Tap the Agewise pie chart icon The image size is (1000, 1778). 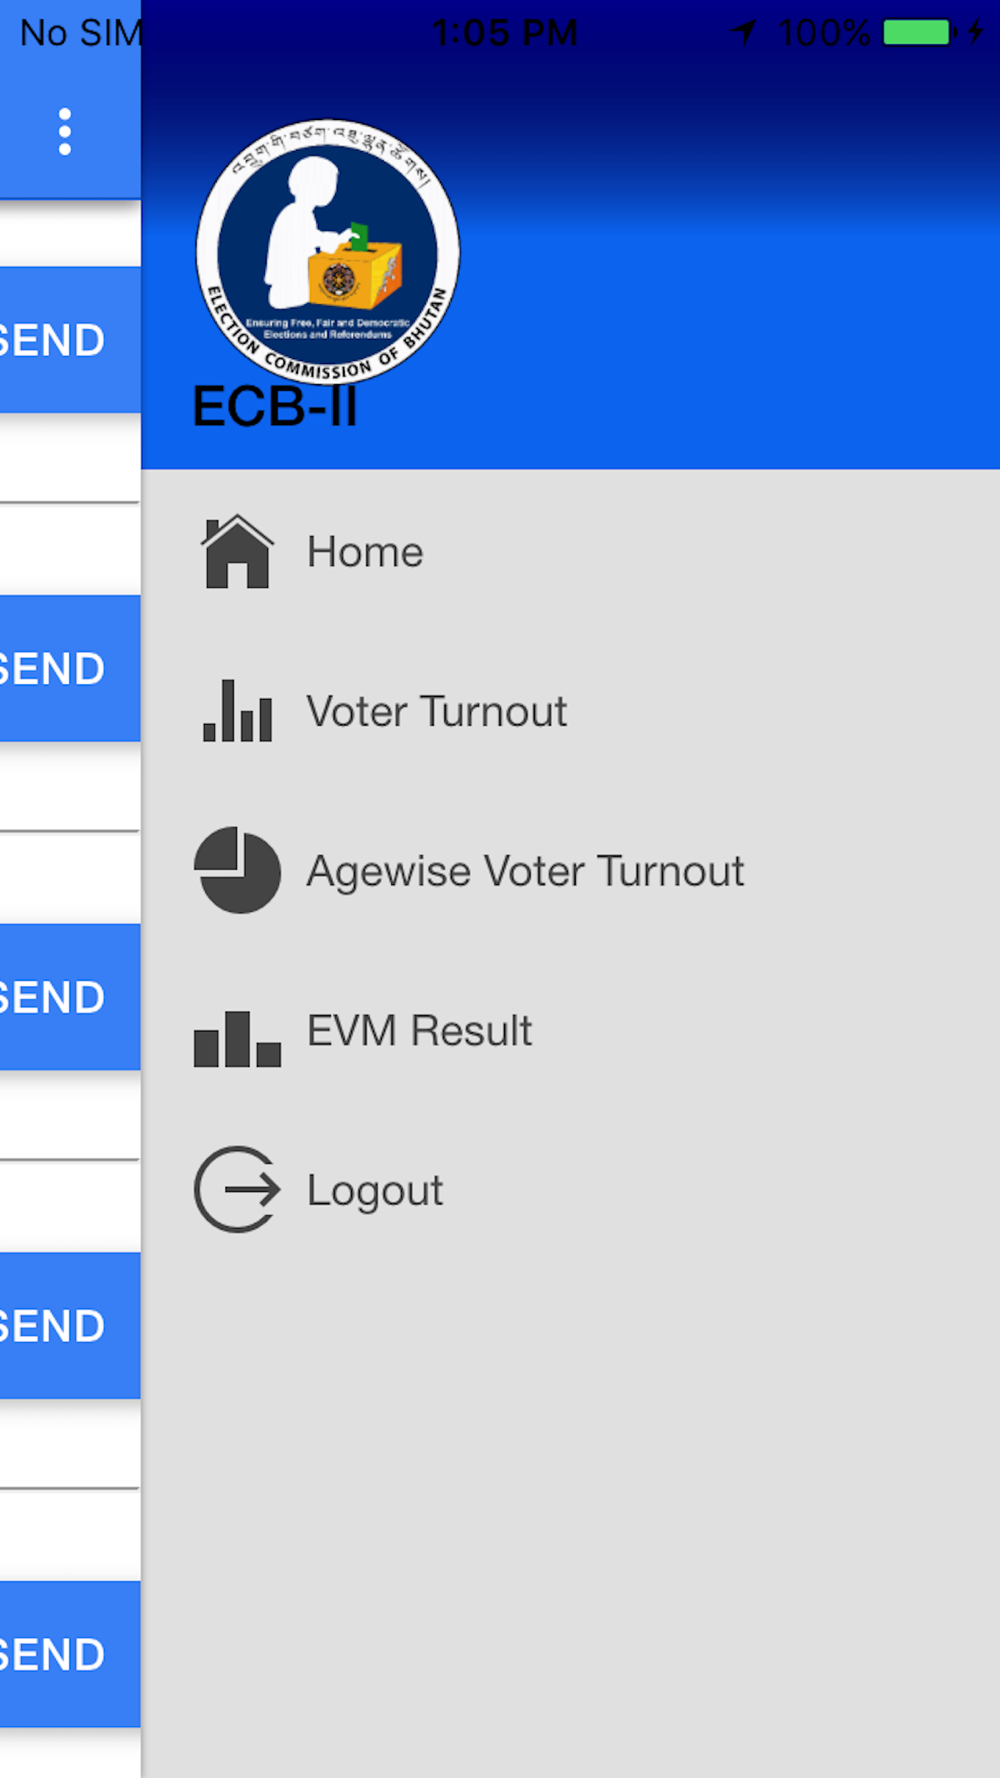[237, 870]
